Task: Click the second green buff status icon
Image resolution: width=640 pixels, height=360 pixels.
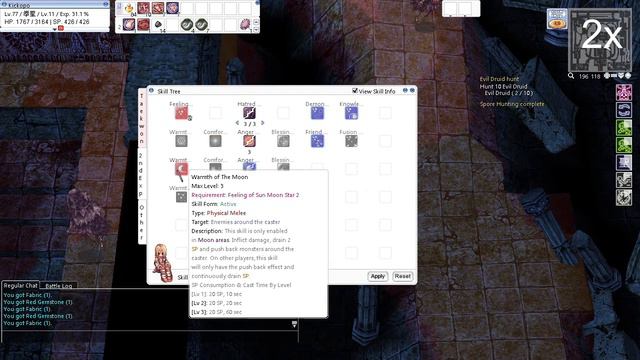Action: tap(624, 145)
